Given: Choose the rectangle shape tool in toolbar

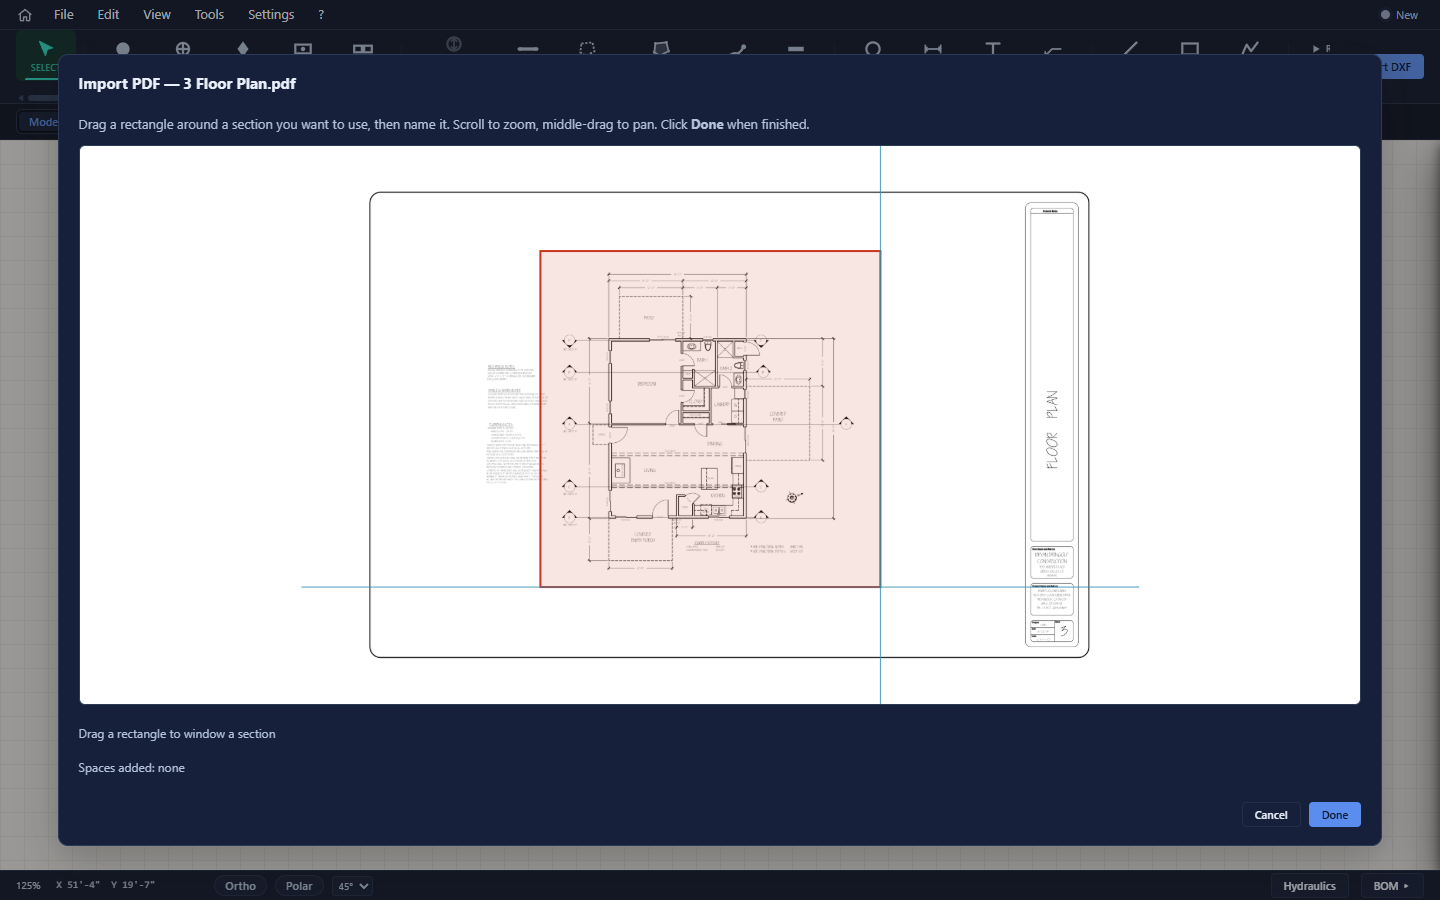Looking at the screenshot, I should 1190,48.
